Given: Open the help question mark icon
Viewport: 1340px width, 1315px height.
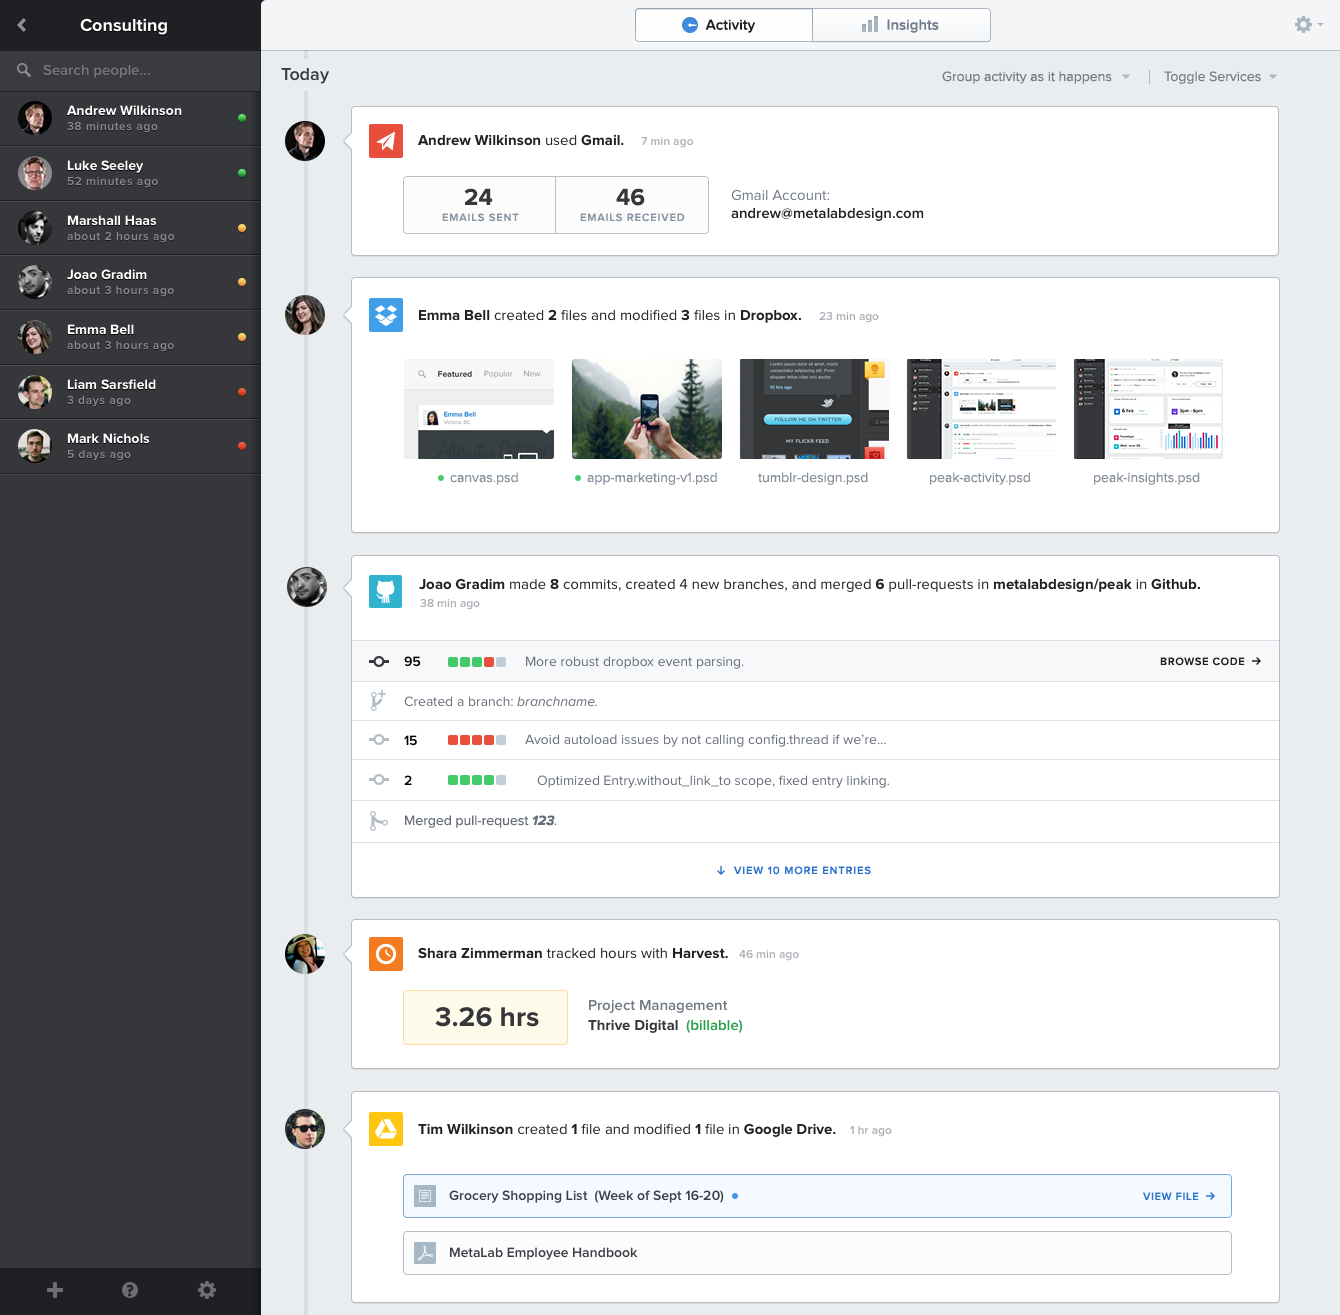Looking at the screenshot, I should click(x=130, y=1290).
